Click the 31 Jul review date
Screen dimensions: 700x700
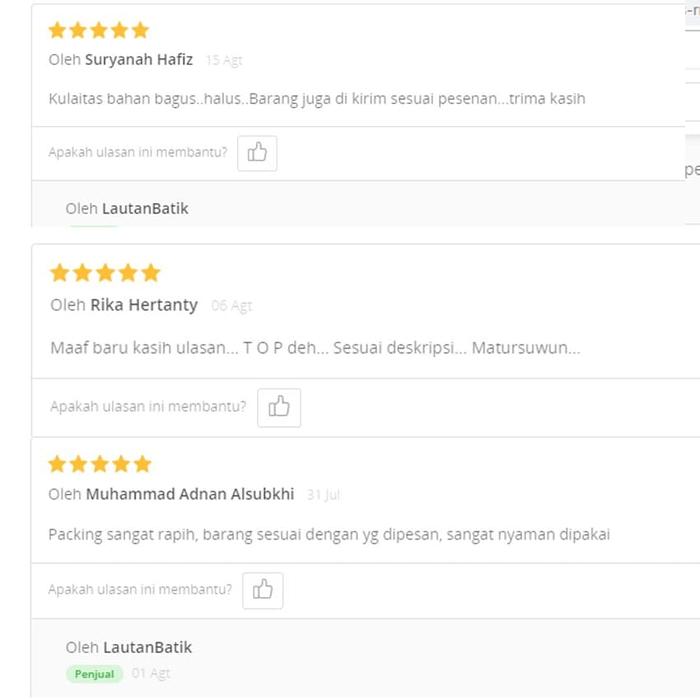coord(324,495)
